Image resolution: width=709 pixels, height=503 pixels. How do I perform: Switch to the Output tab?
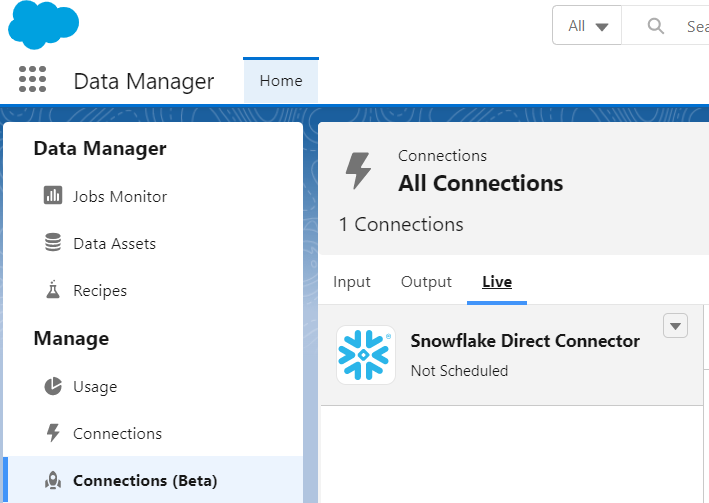click(426, 282)
